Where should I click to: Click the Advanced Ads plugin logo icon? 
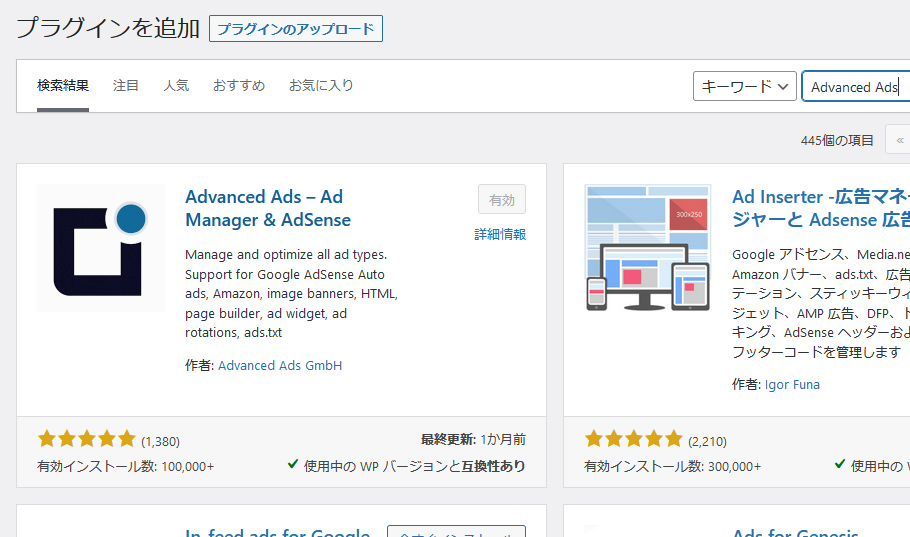101,248
